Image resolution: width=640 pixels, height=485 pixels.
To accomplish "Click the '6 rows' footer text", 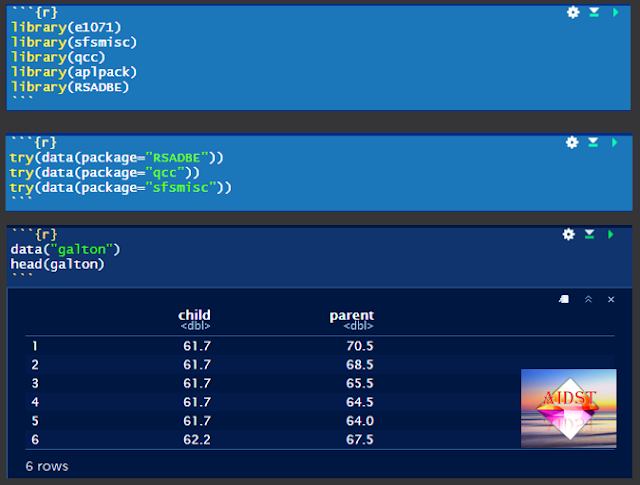I will point(47,466).
